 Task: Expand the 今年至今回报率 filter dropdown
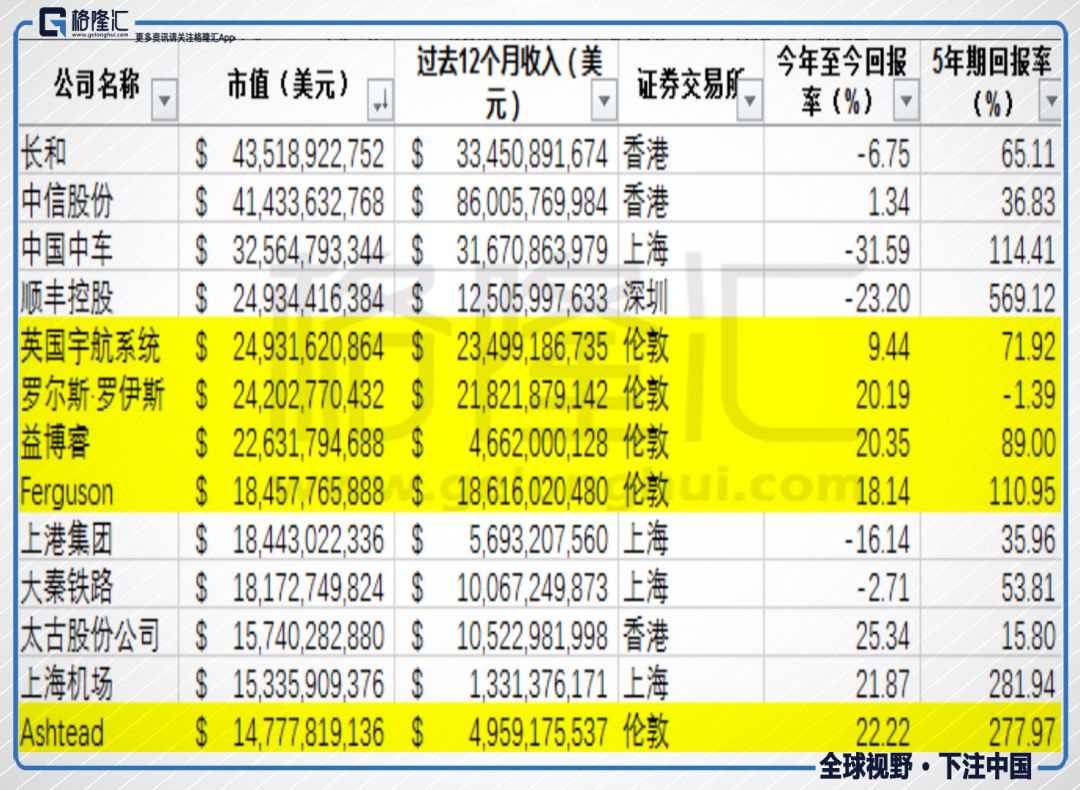point(906,101)
